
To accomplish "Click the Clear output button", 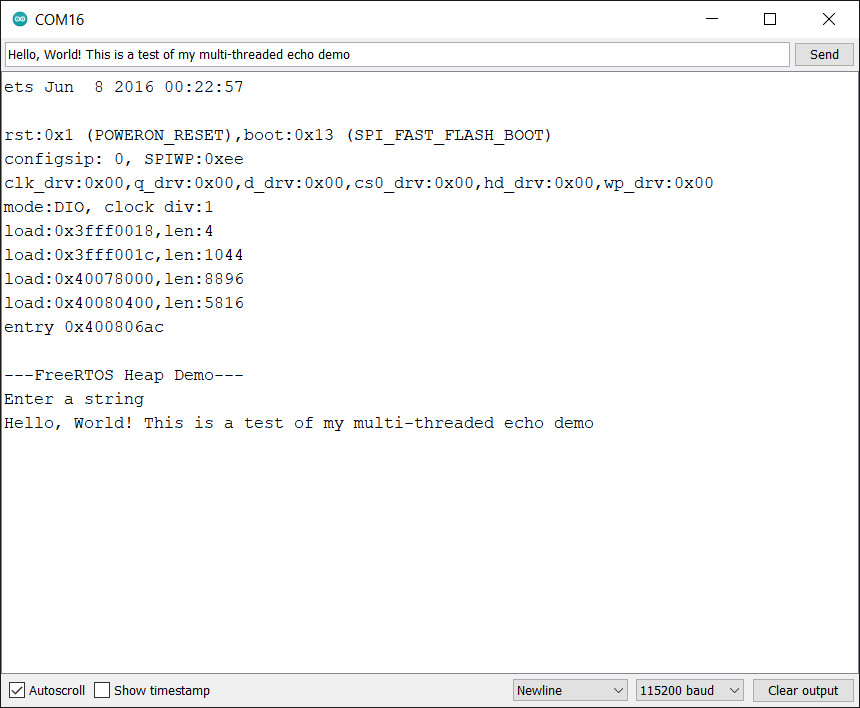I will coord(803,690).
